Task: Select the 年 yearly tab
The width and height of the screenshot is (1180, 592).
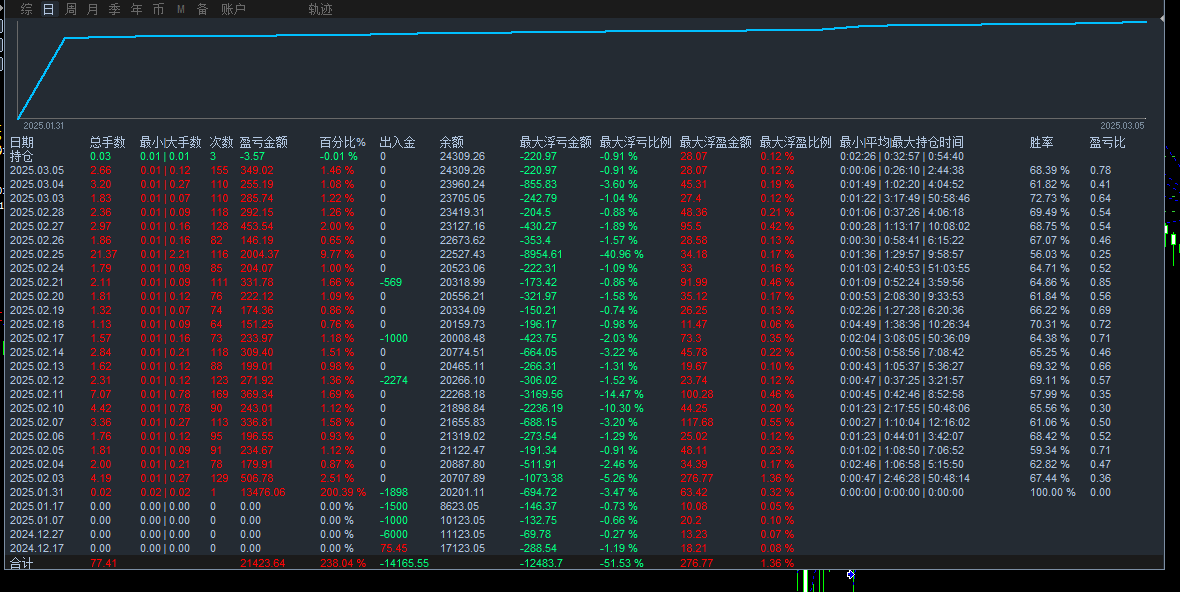Action: click(x=136, y=9)
